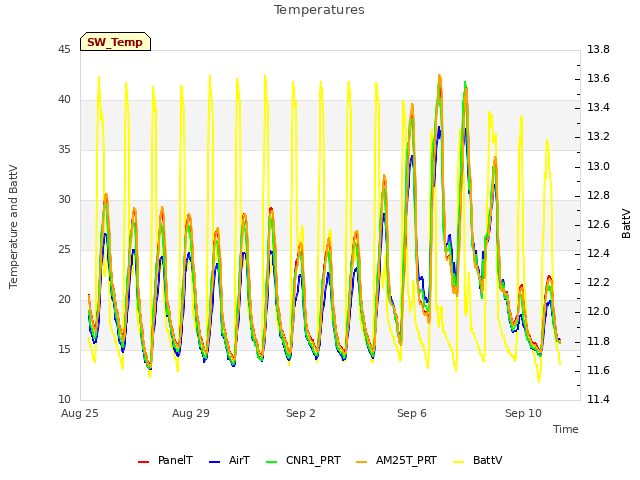This screenshot has width=640, height=480.
Task: Click the Sep 6 x-axis label
Action: point(412,413)
